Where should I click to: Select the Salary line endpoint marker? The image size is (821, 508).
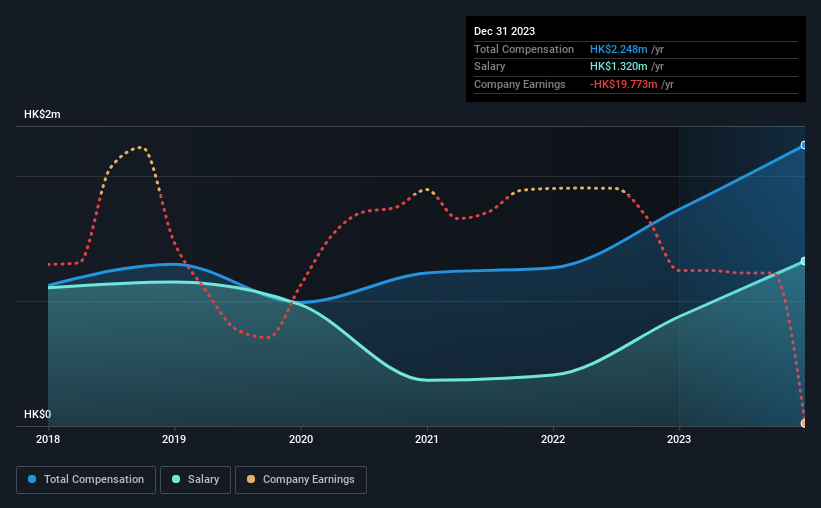803,261
